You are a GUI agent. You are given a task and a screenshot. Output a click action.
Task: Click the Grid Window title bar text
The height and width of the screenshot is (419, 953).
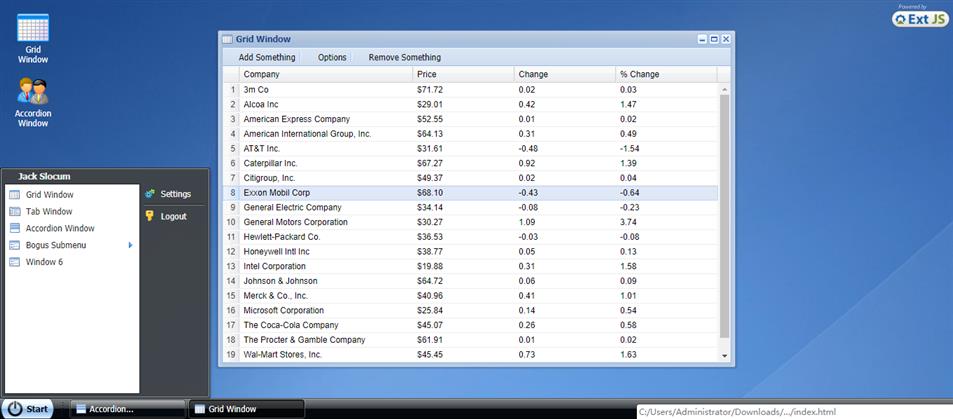[x=263, y=39]
